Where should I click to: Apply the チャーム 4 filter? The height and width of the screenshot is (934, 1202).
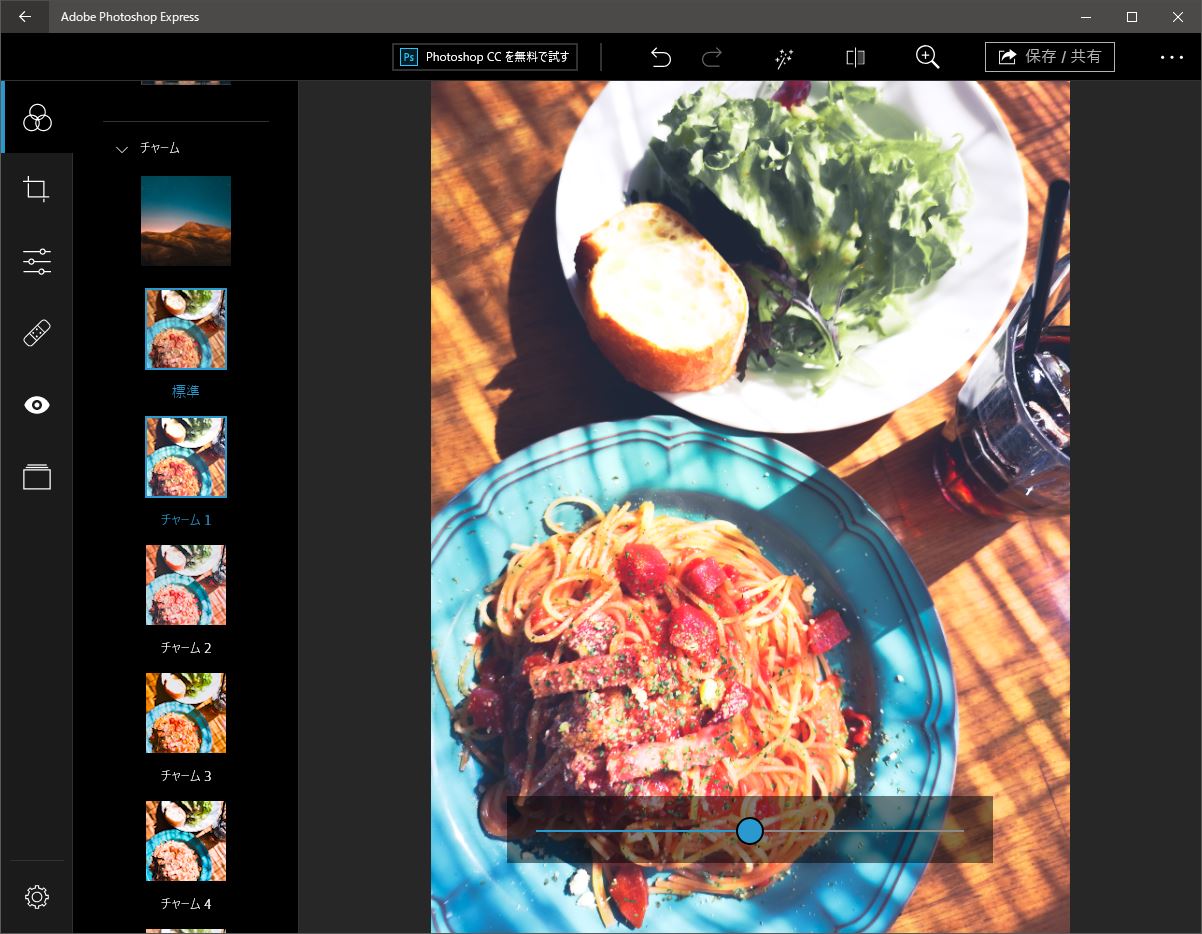tap(186, 841)
